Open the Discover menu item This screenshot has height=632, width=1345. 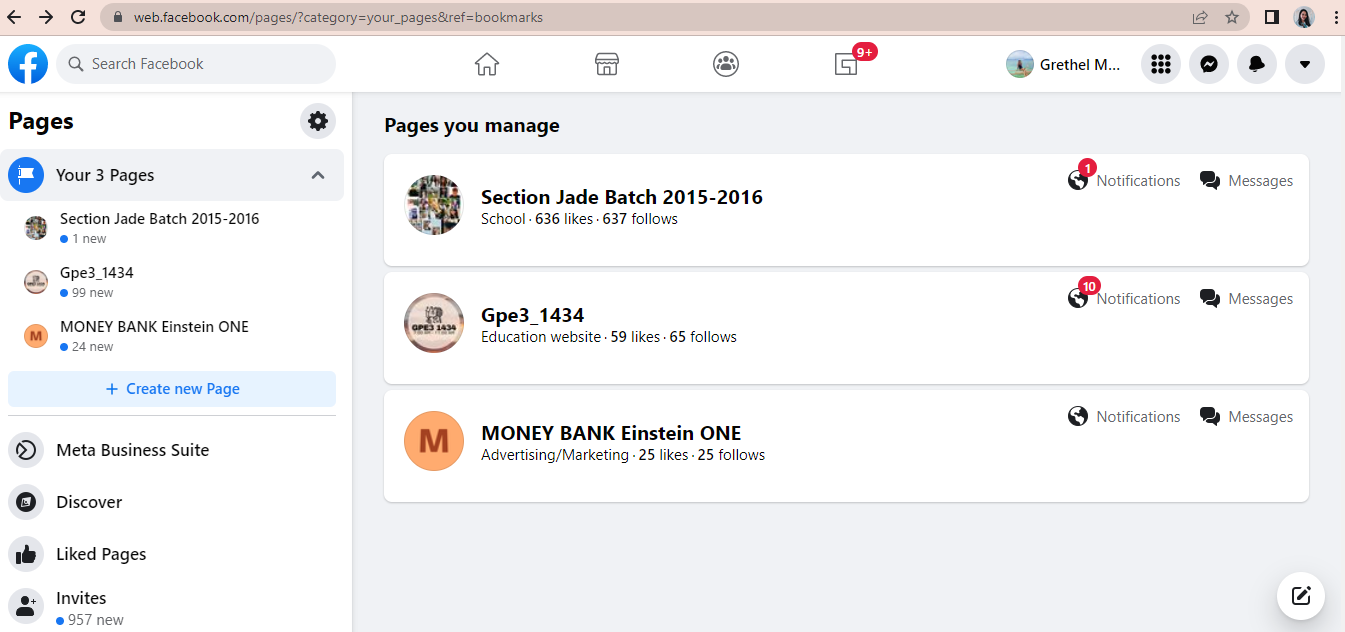(172, 502)
